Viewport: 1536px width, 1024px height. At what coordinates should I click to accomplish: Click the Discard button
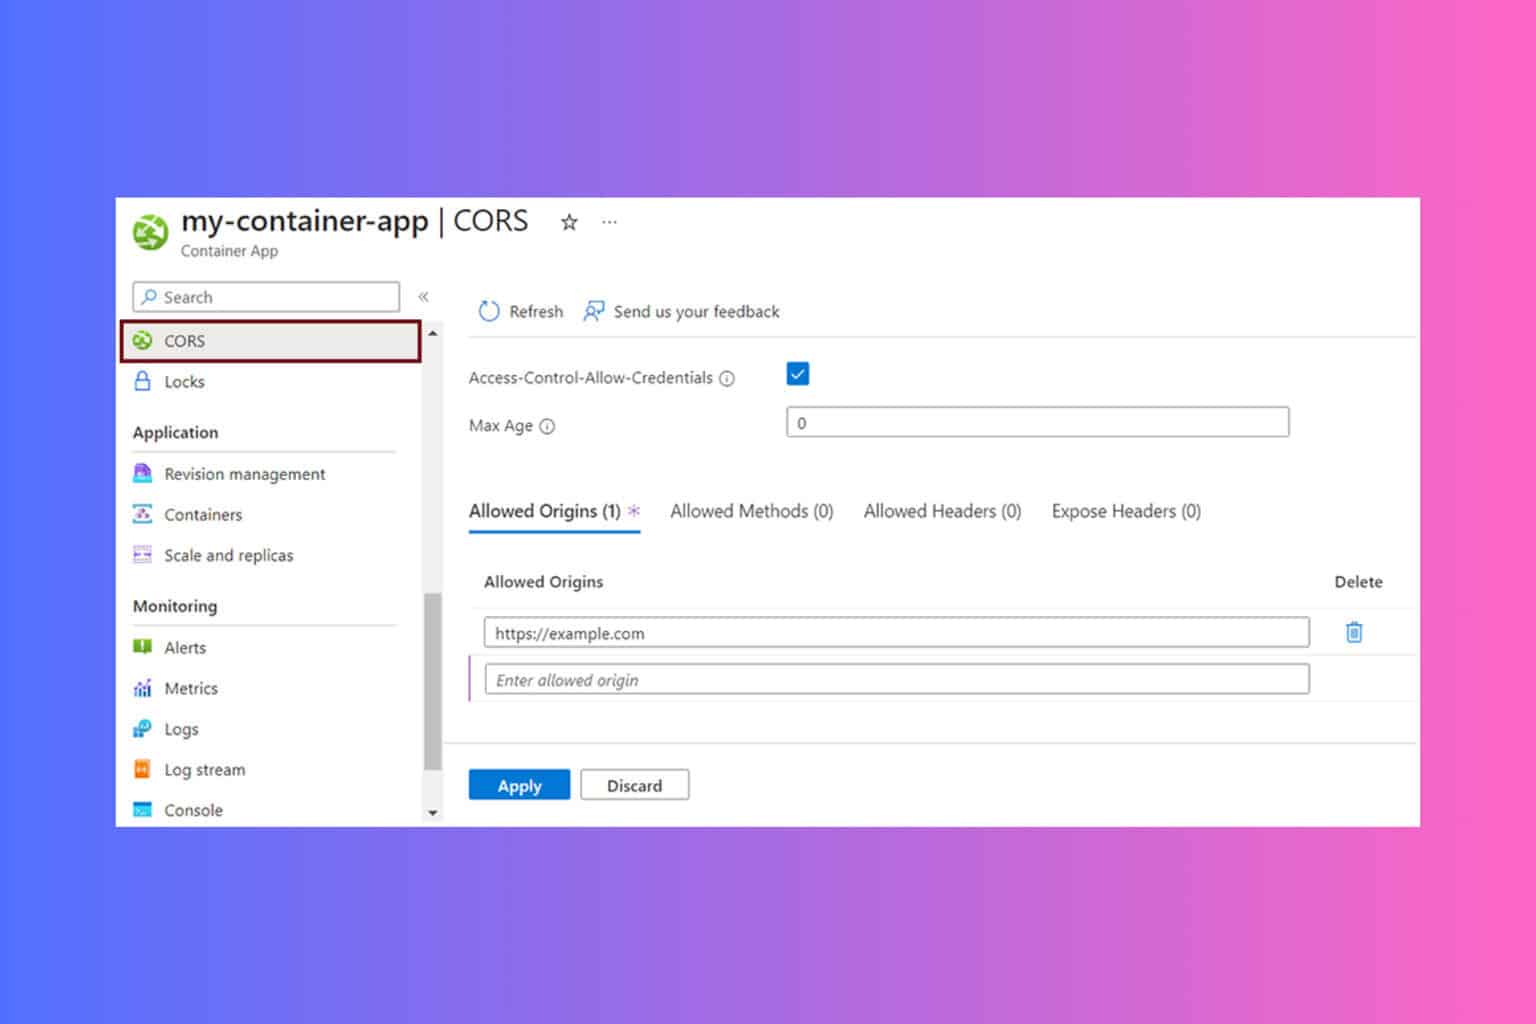635,785
